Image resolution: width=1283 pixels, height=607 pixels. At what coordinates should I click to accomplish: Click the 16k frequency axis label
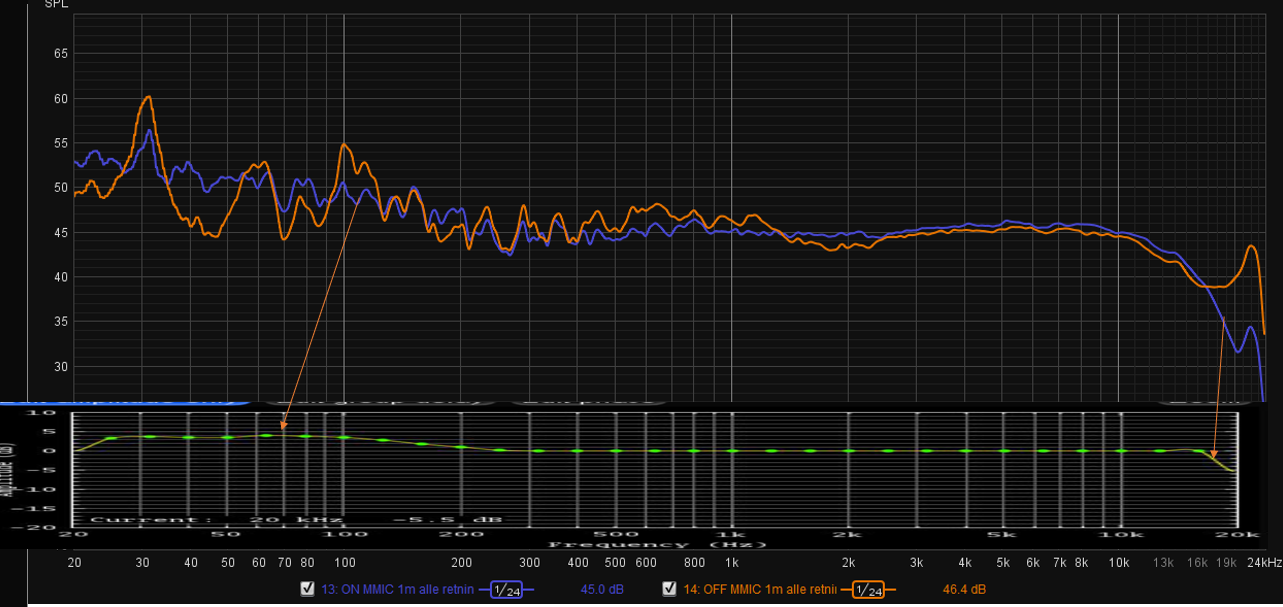point(1197,564)
